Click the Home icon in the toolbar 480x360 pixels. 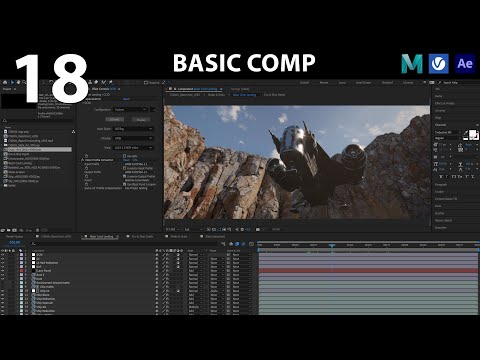5,82
